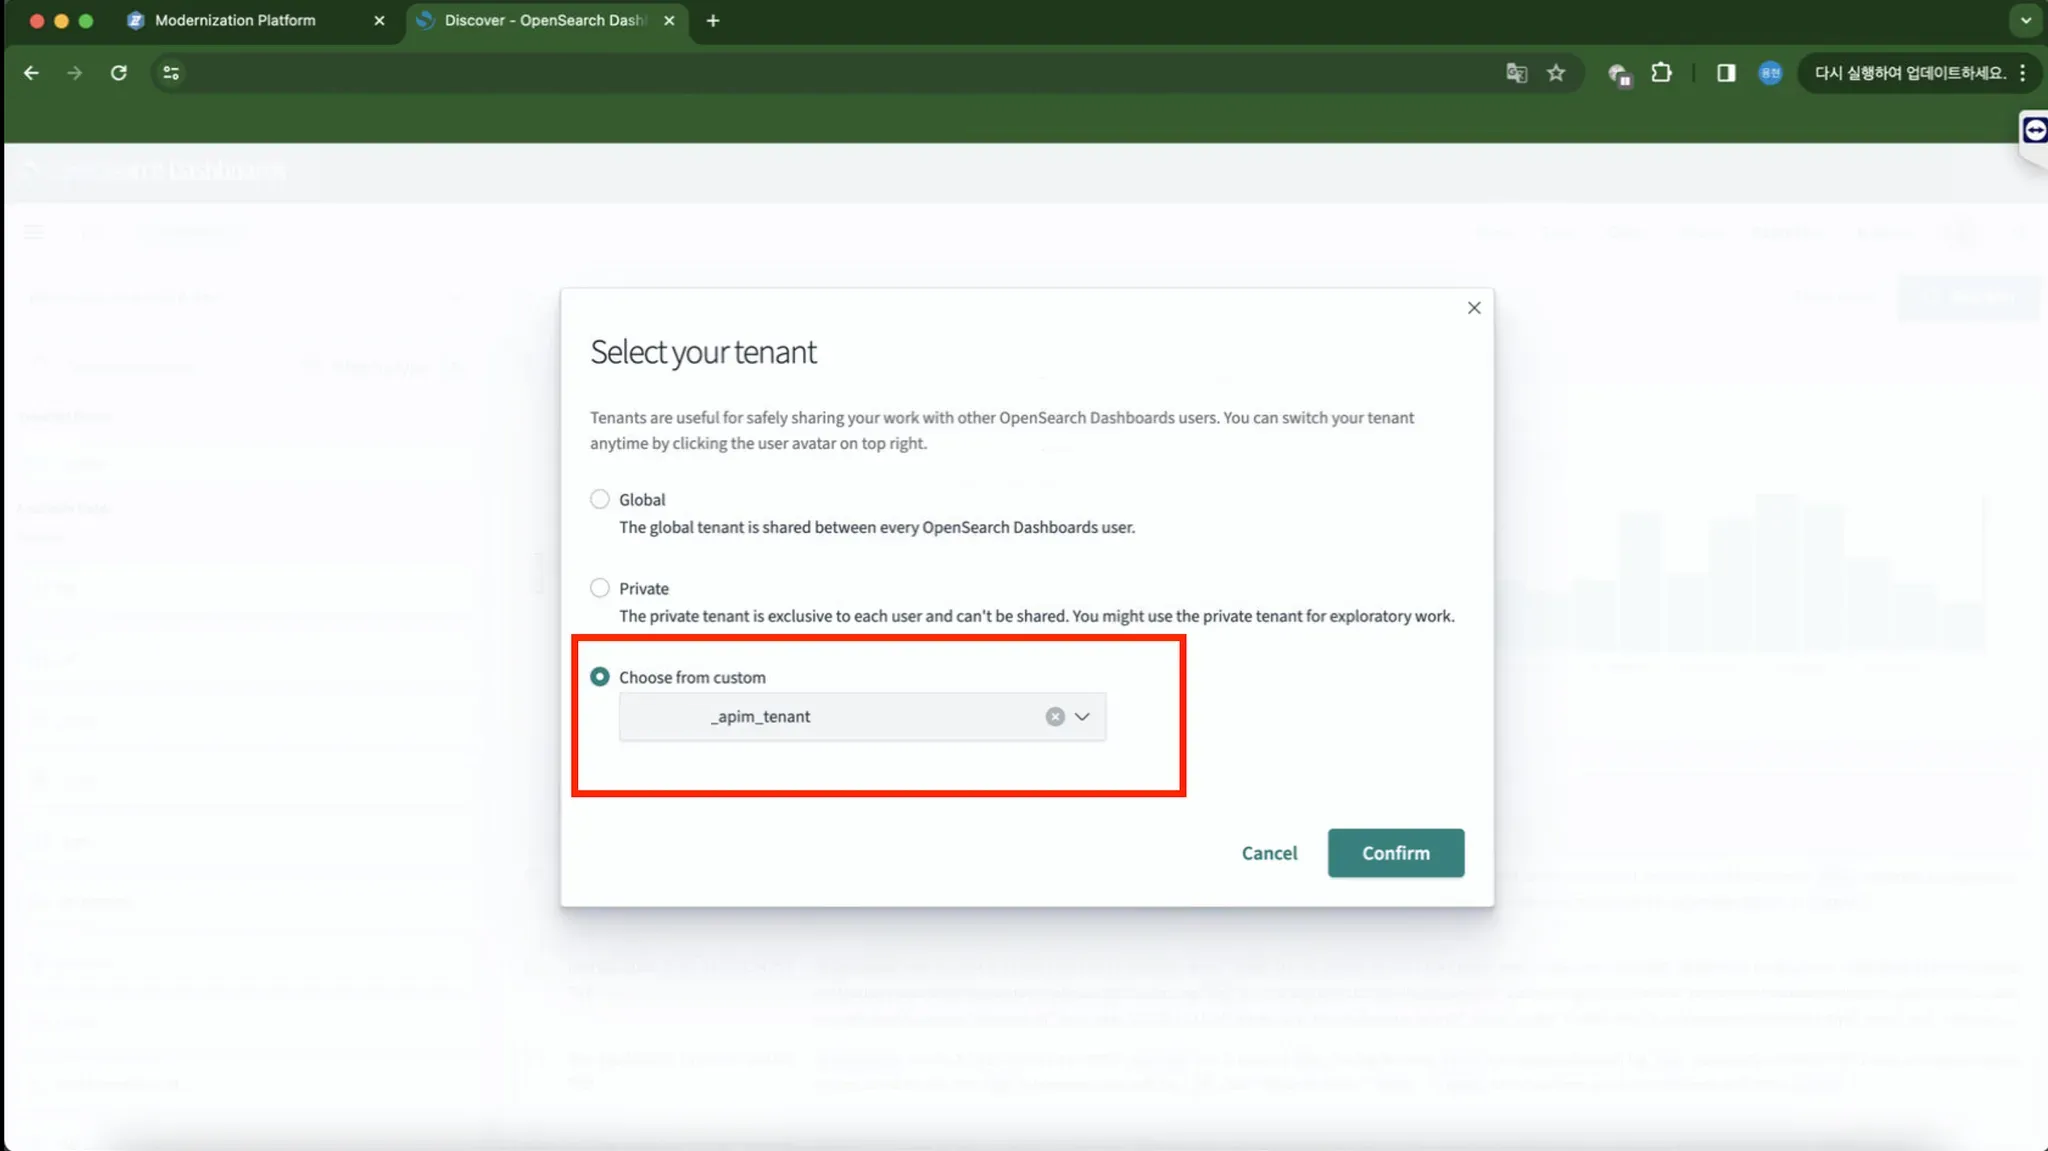This screenshot has height=1151, width=2048.
Task: Close the Modernization Platform tab
Action: pos(379,21)
